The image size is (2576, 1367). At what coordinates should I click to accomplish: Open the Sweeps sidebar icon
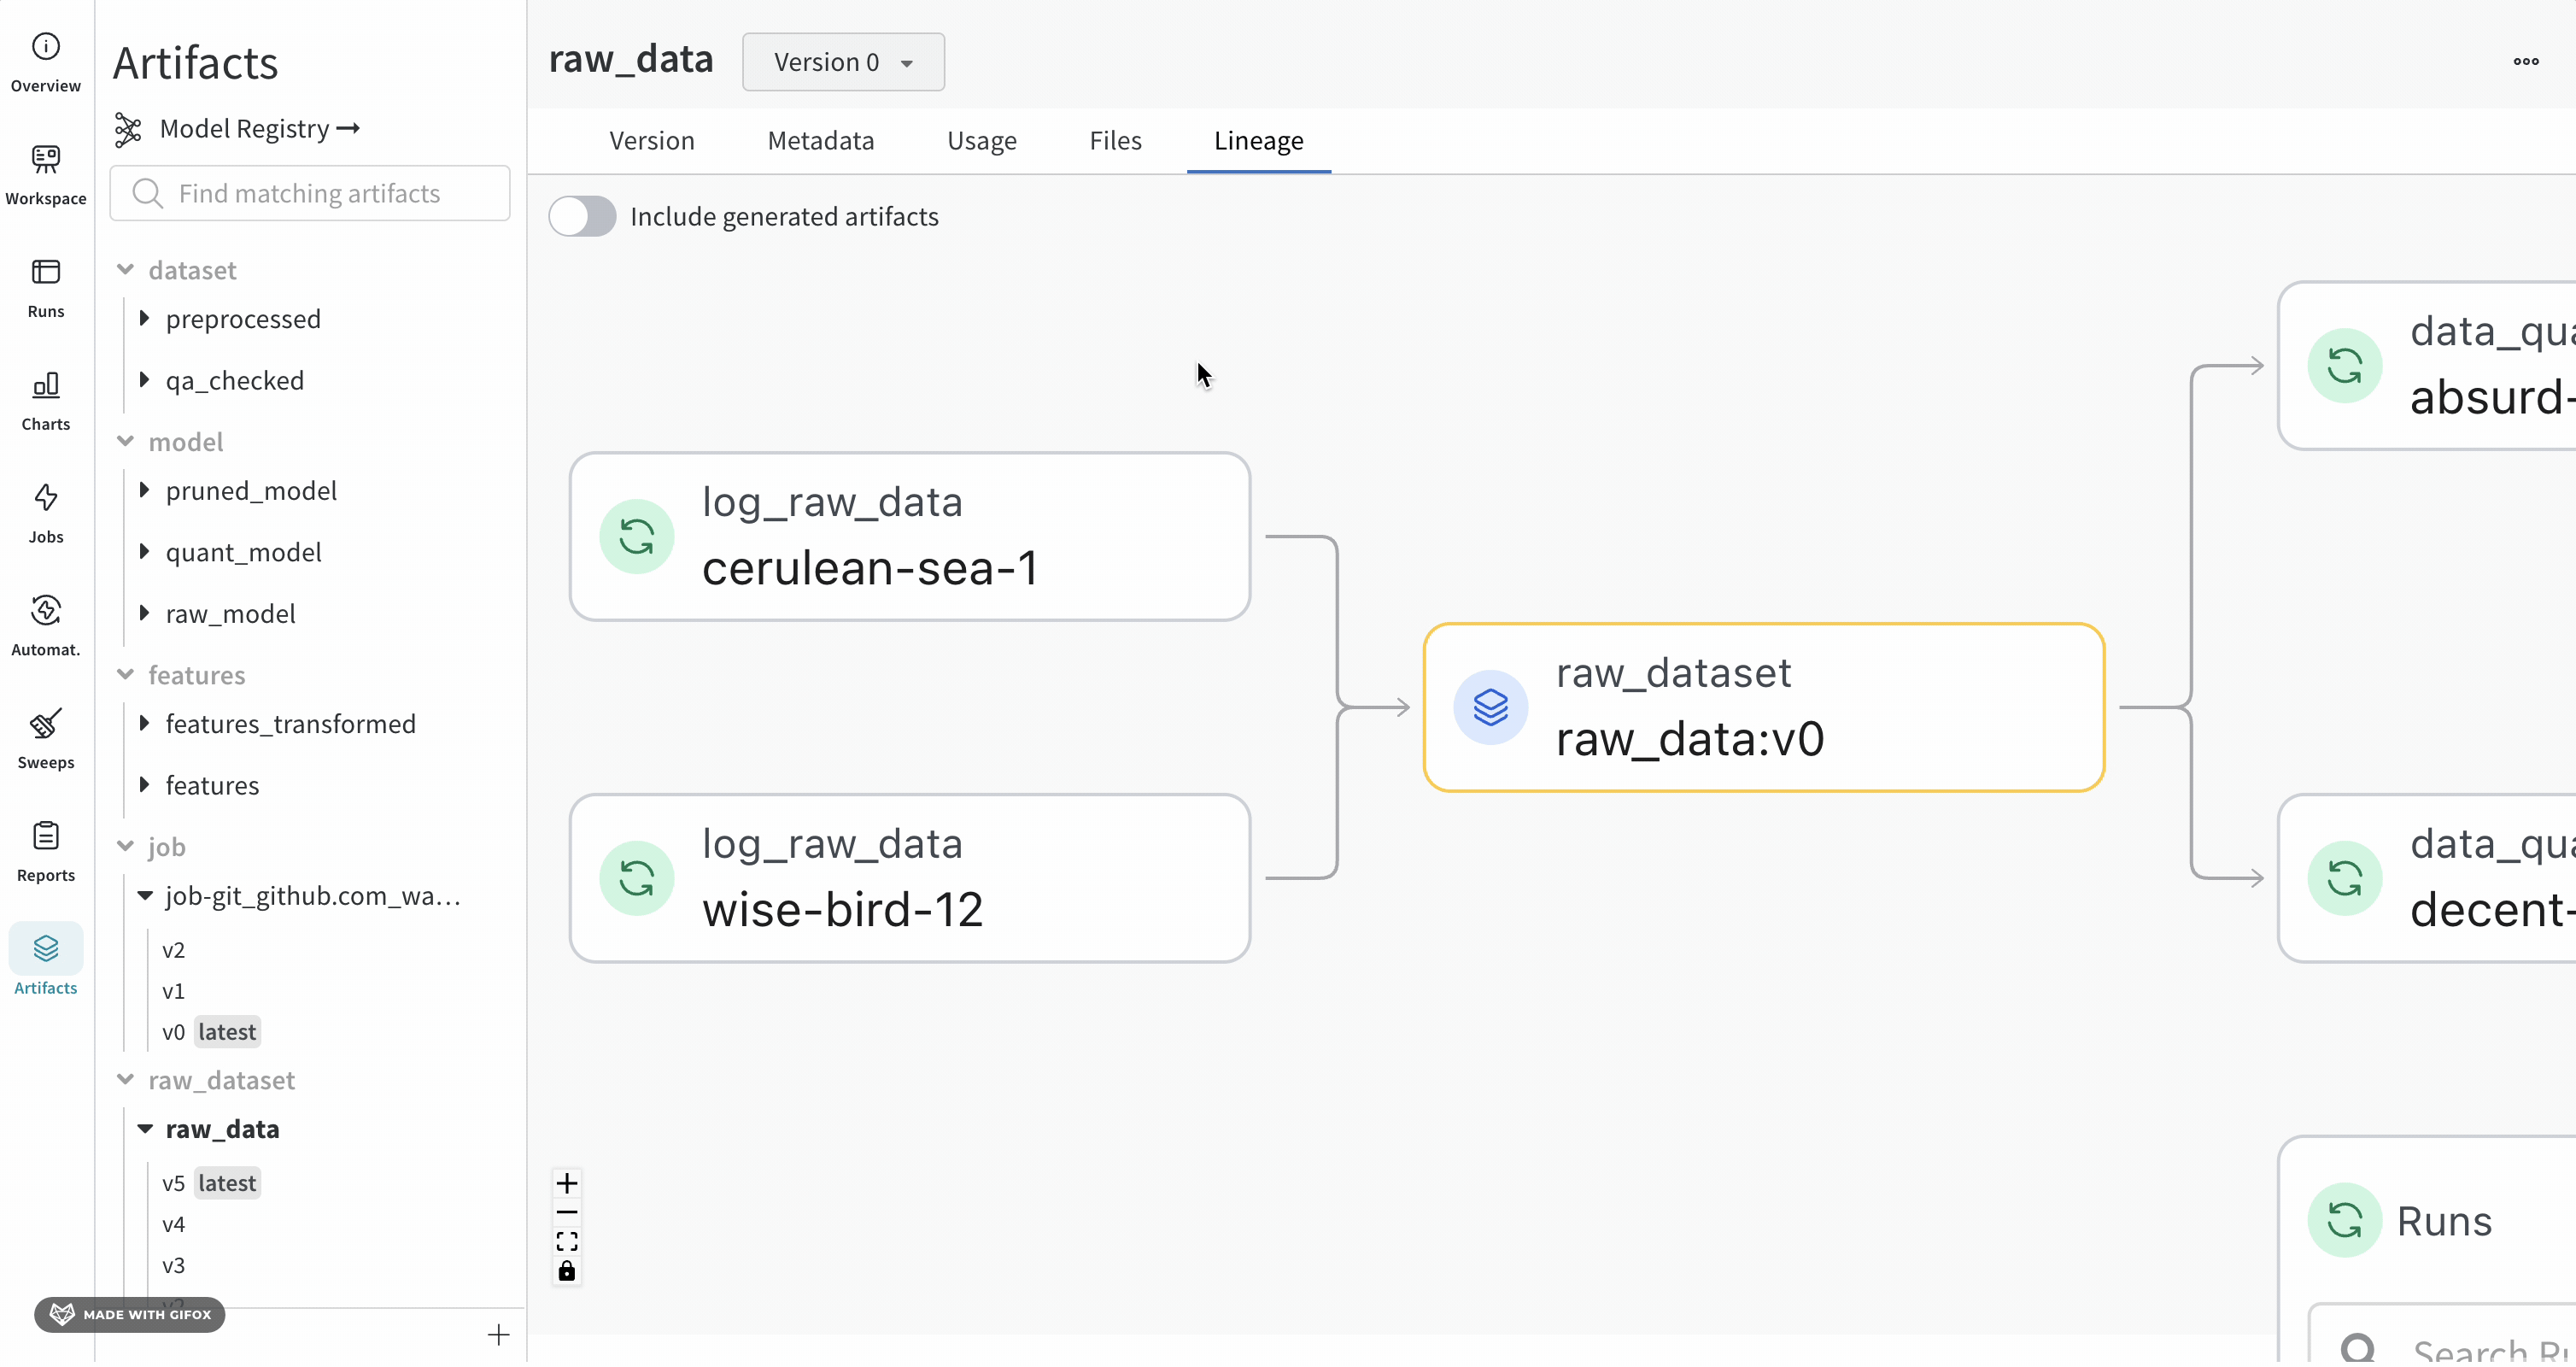[46, 739]
